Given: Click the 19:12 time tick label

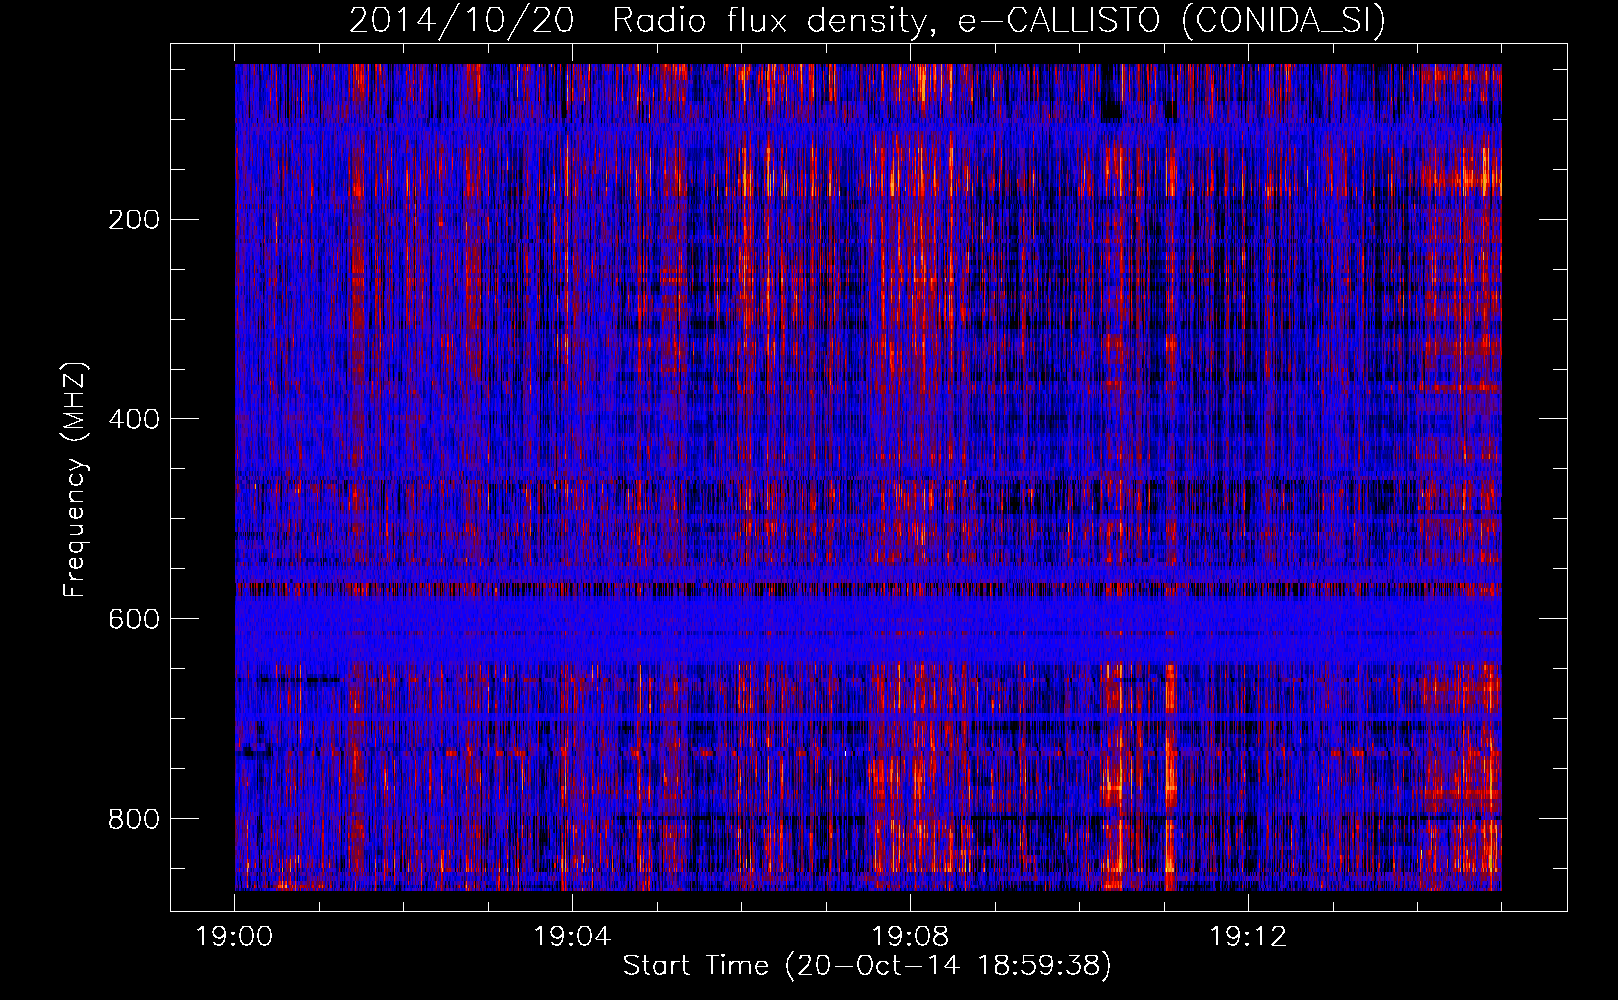Looking at the screenshot, I should pos(1249,937).
